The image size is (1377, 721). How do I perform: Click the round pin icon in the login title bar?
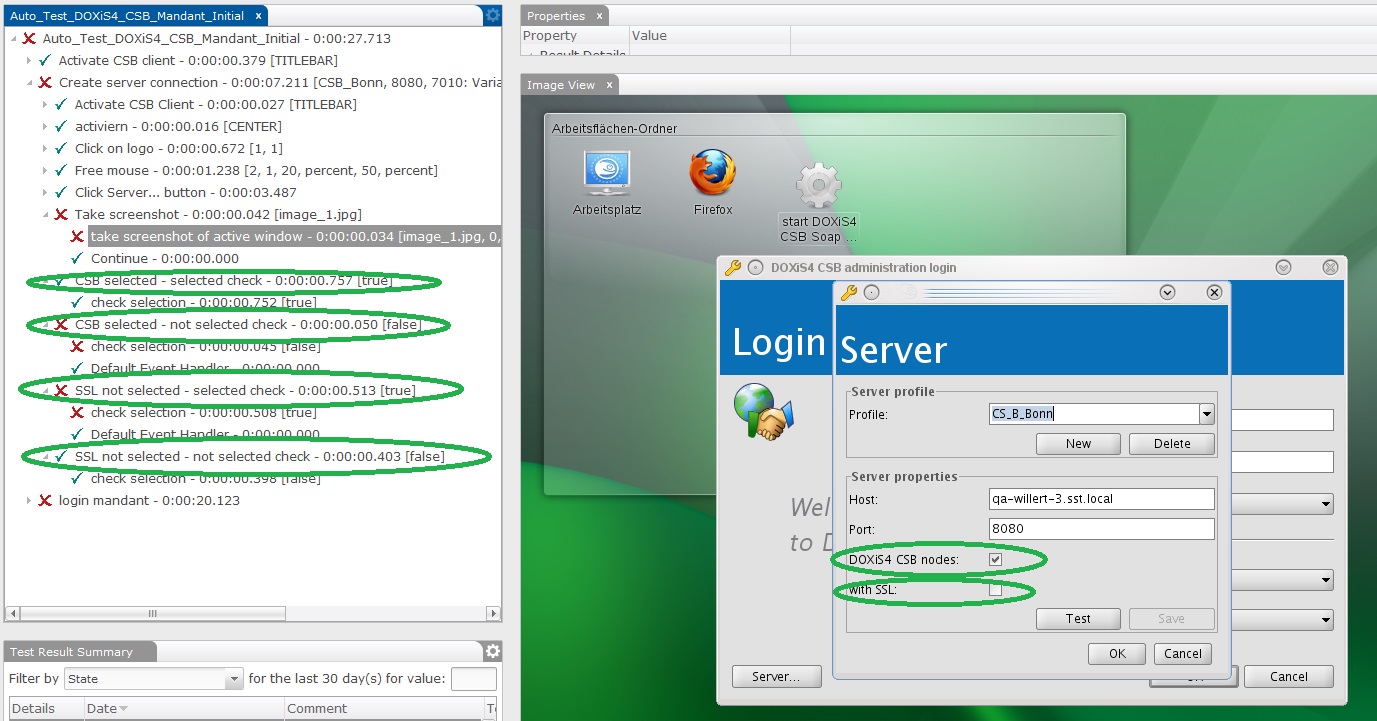tap(755, 267)
